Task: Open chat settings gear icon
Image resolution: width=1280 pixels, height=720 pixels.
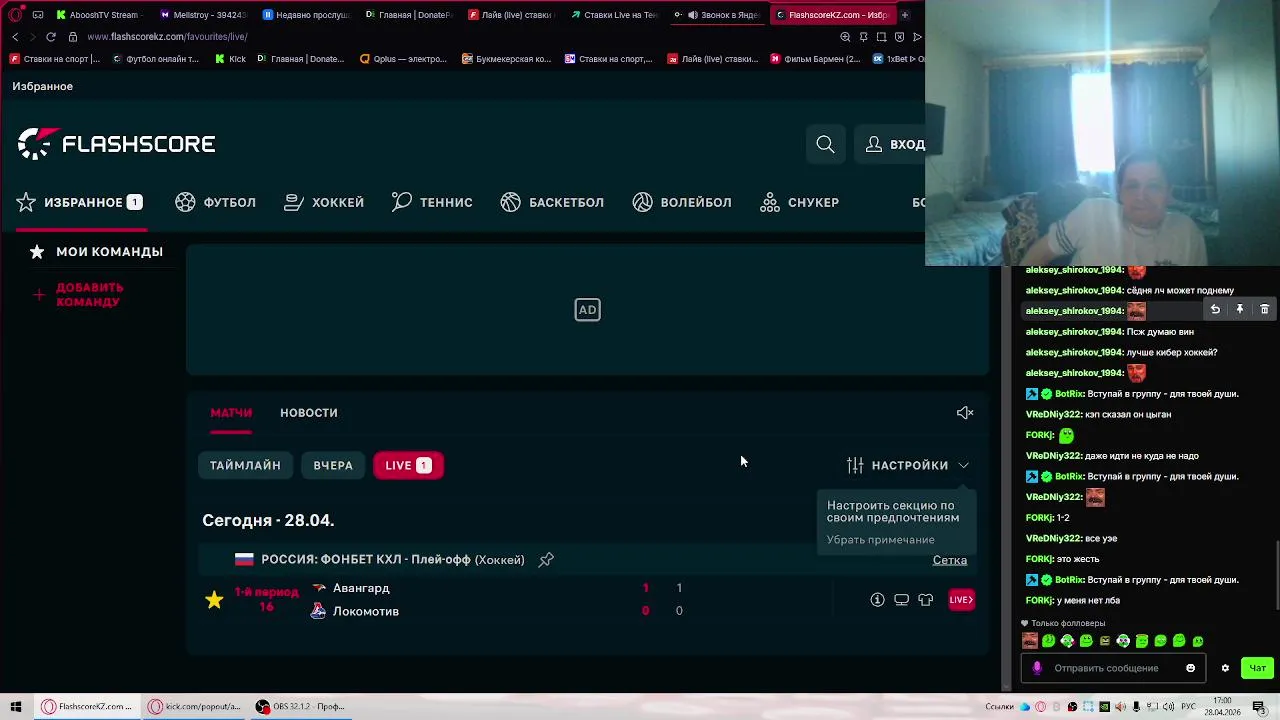Action: (x=1225, y=668)
